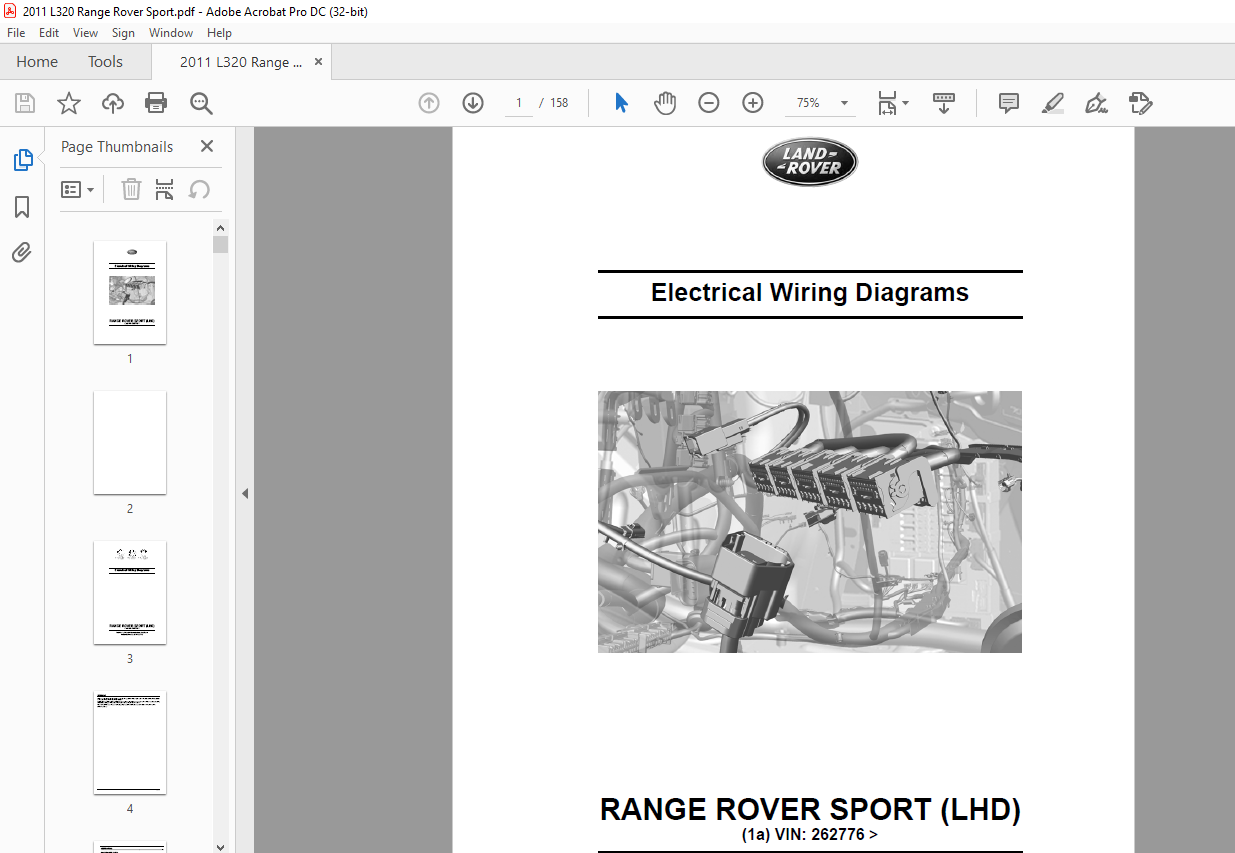Screen dimensions: 1235x853
Task: Activate the Hand pan tool
Action: click(665, 103)
